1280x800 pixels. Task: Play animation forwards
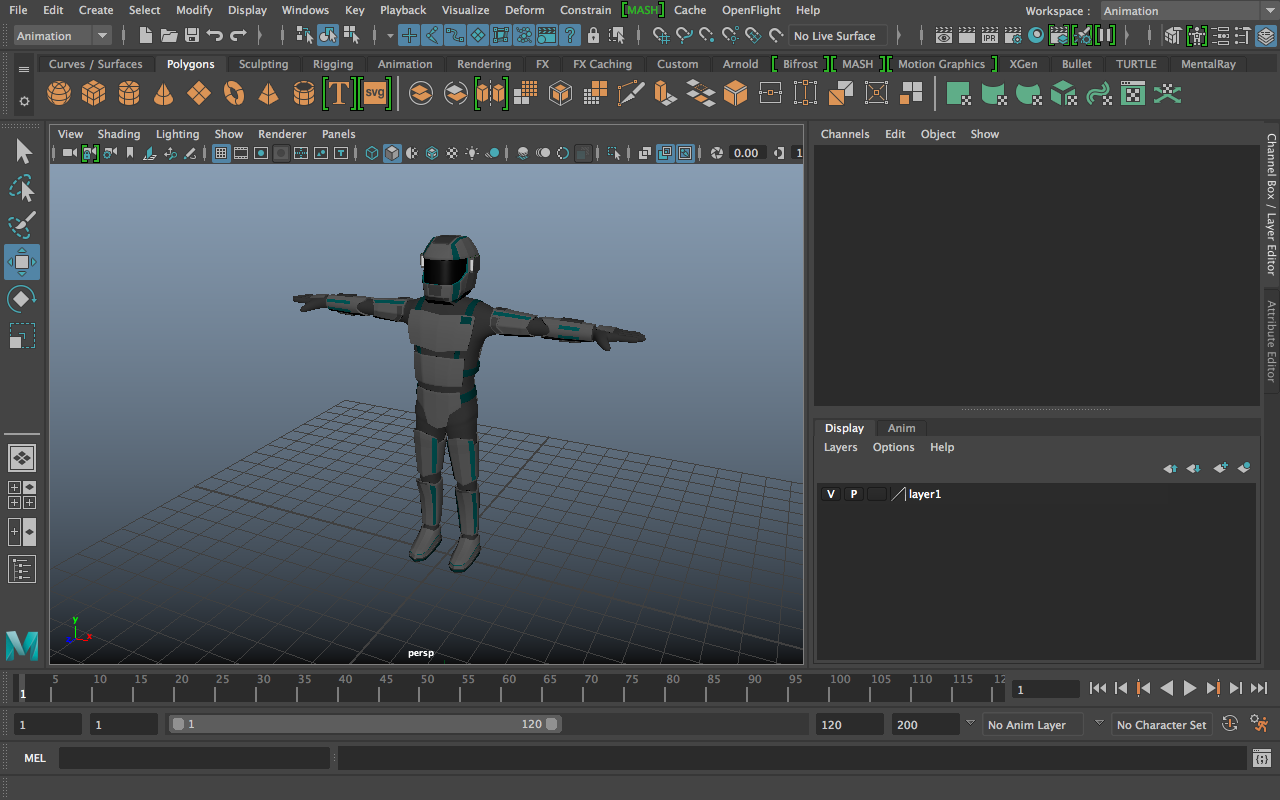[x=1190, y=688]
